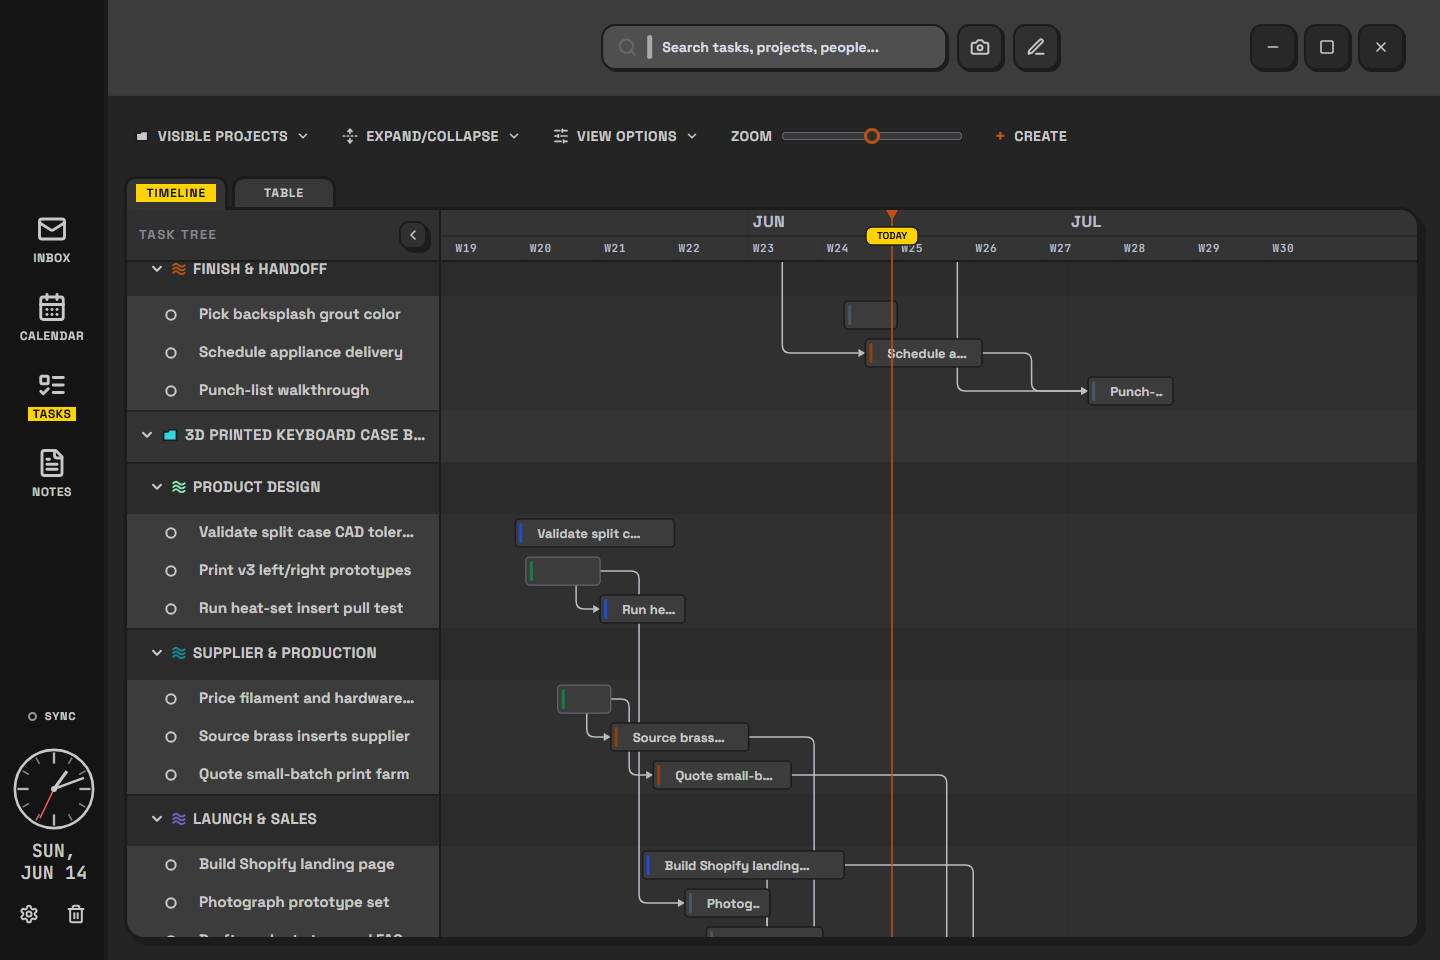Click the search tasks input field
The width and height of the screenshot is (1440, 960).
pos(774,47)
